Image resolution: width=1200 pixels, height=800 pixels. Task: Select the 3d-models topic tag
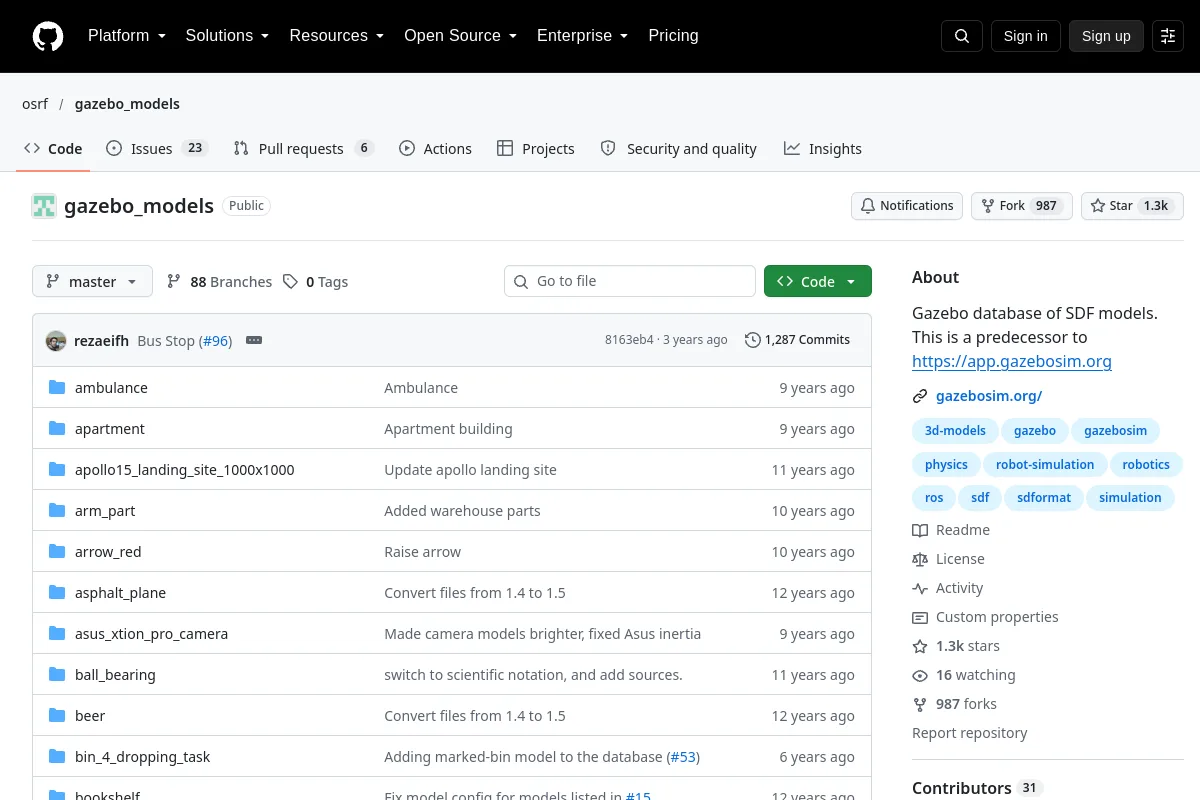click(955, 431)
